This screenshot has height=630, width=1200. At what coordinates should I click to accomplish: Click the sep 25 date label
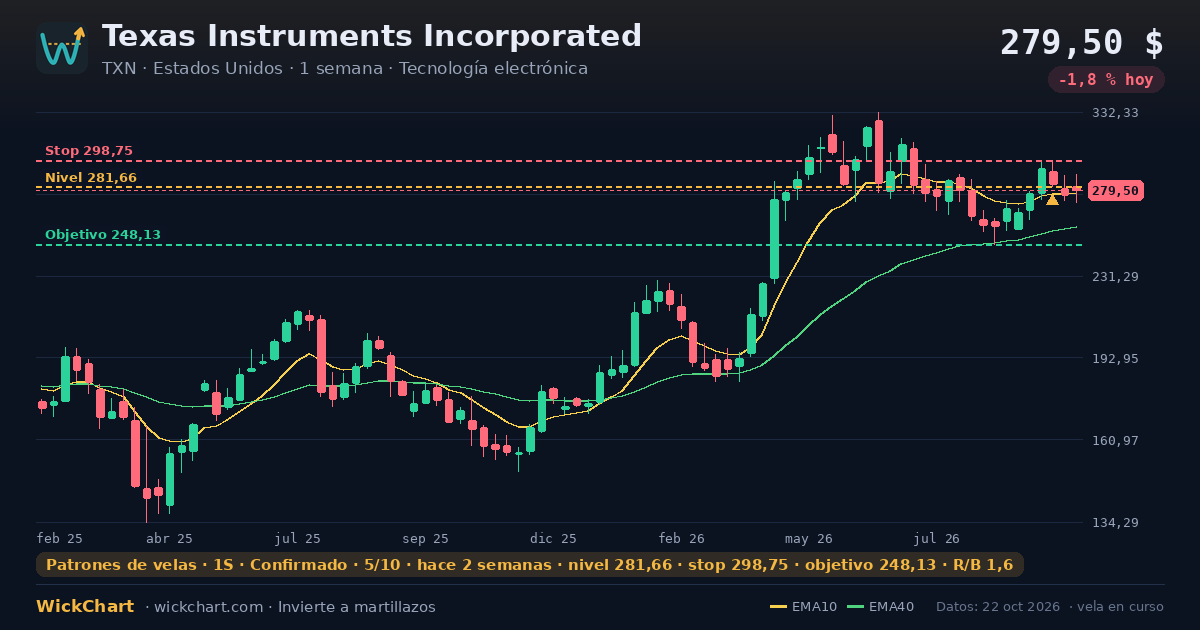tap(426, 538)
